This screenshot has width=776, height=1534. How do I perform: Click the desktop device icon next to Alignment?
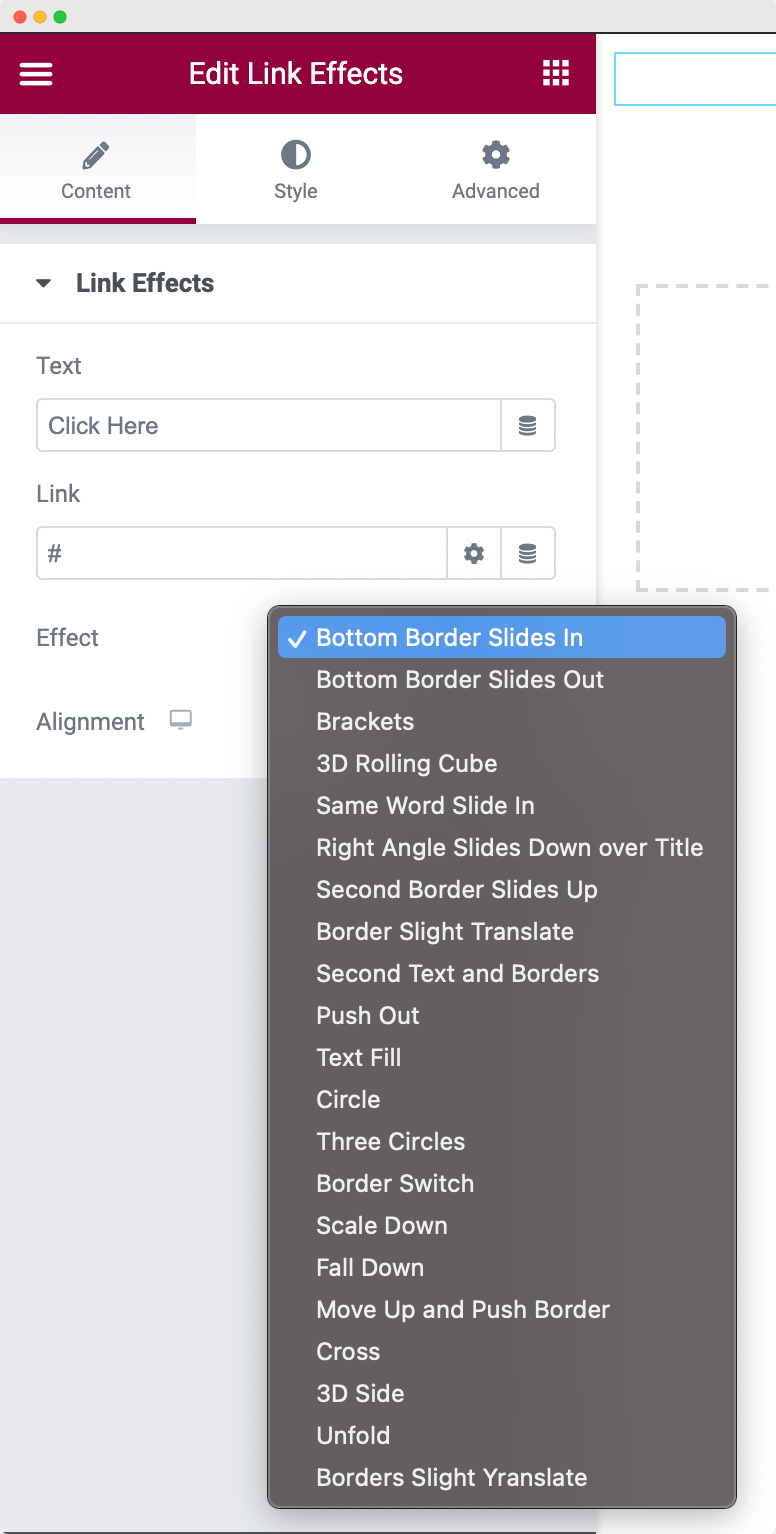180,720
